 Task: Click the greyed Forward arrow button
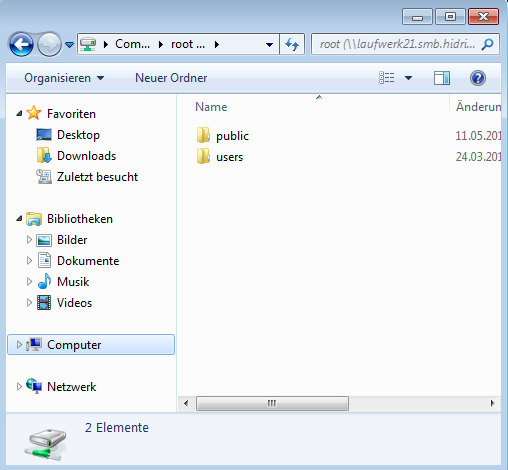[49, 44]
